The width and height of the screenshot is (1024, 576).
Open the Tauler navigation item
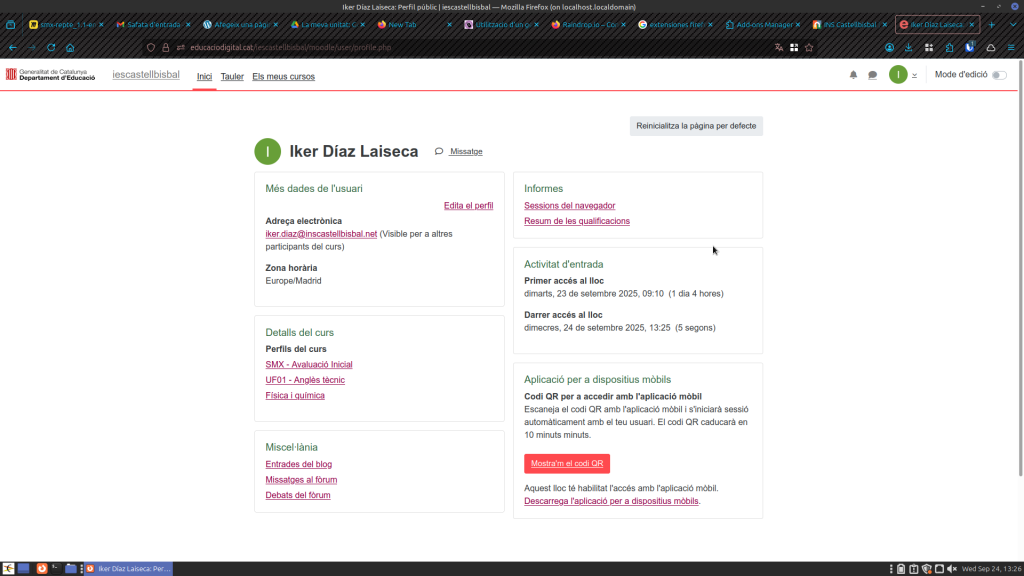click(x=232, y=76)
